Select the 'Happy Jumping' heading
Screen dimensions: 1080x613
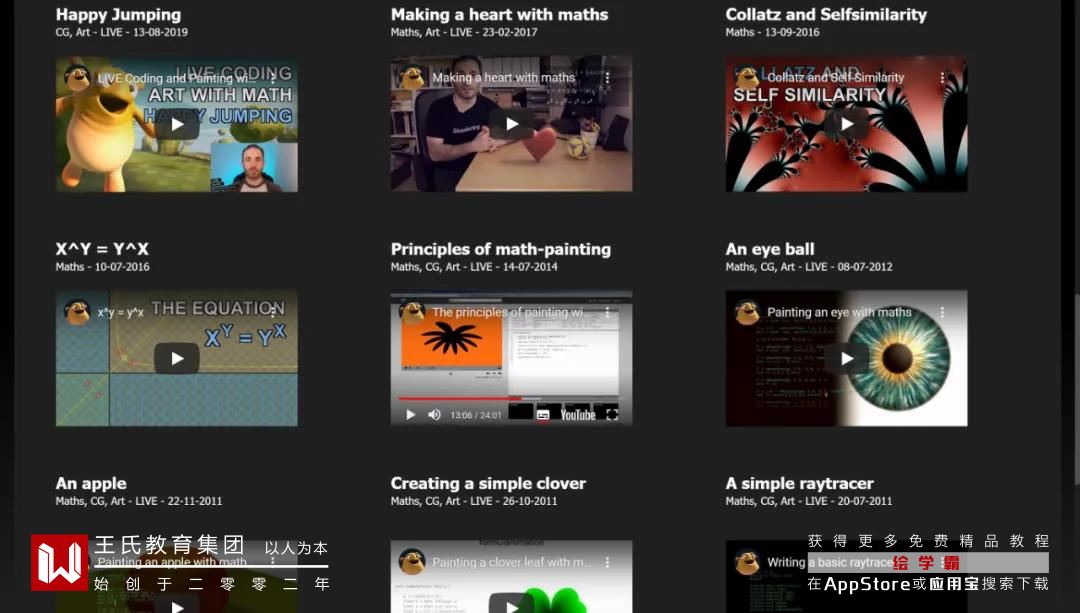118,14
